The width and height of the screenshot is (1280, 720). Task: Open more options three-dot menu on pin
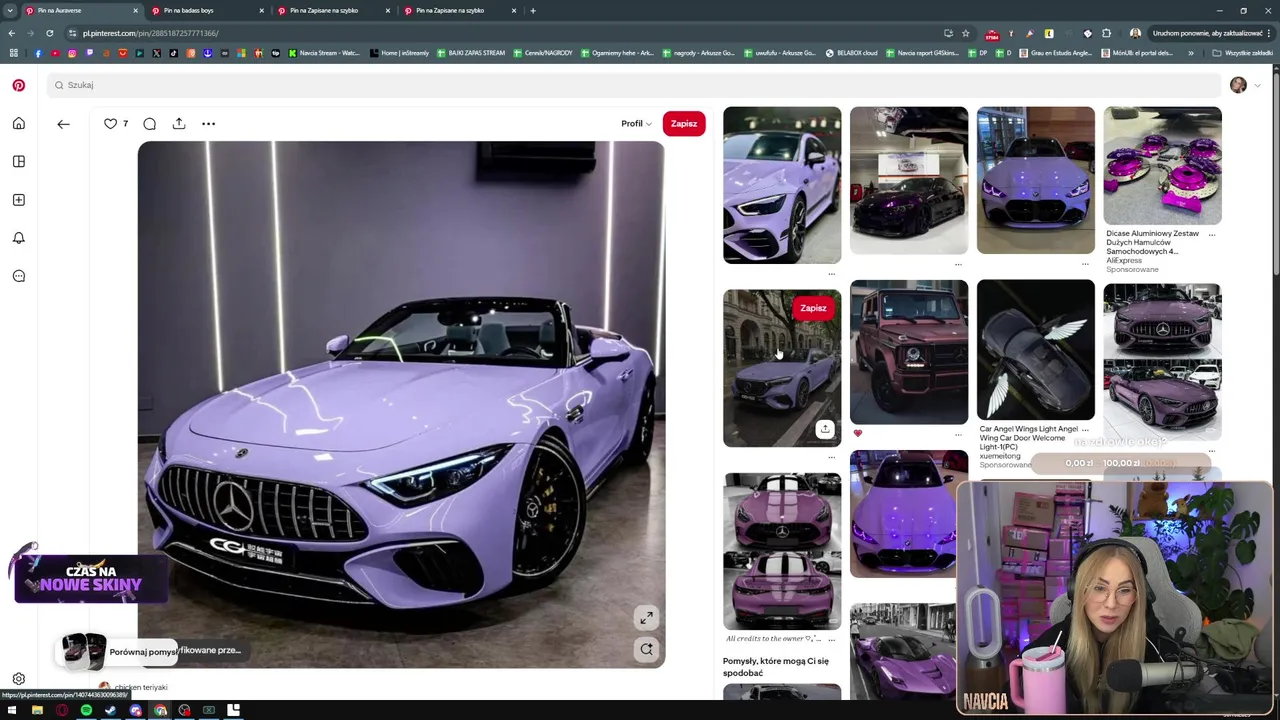pyautogui.click(x=208, y=123)
